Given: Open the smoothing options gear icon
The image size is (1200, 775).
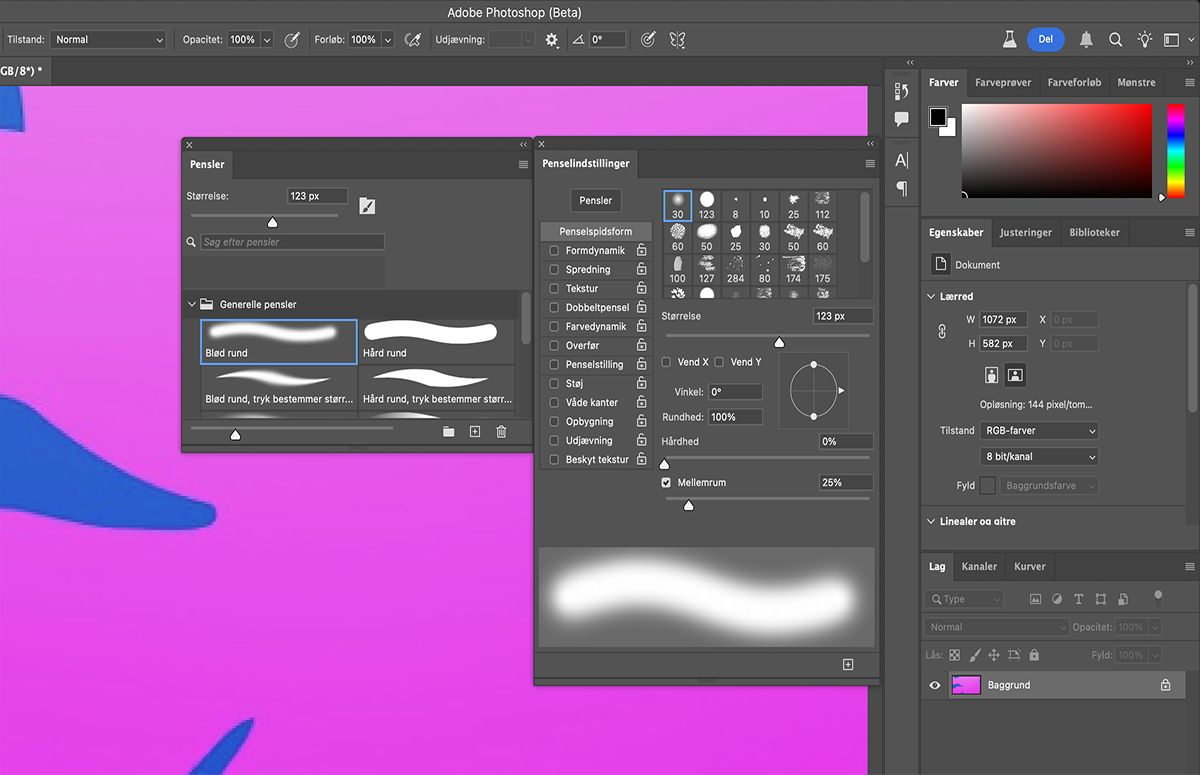Looking at the screenshot, I should (x=552, y=40).
